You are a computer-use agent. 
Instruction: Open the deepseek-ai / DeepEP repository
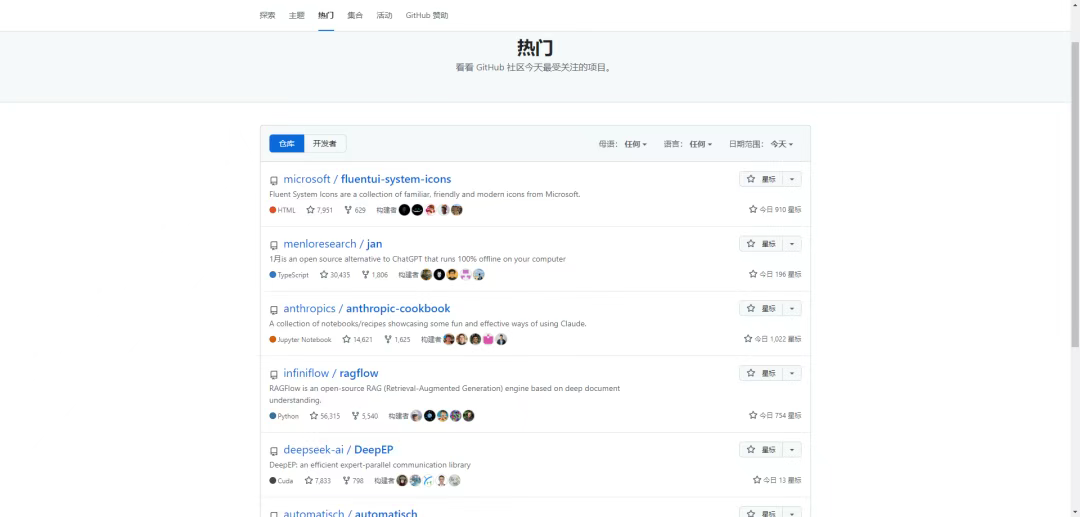click(x=338, y=450)
